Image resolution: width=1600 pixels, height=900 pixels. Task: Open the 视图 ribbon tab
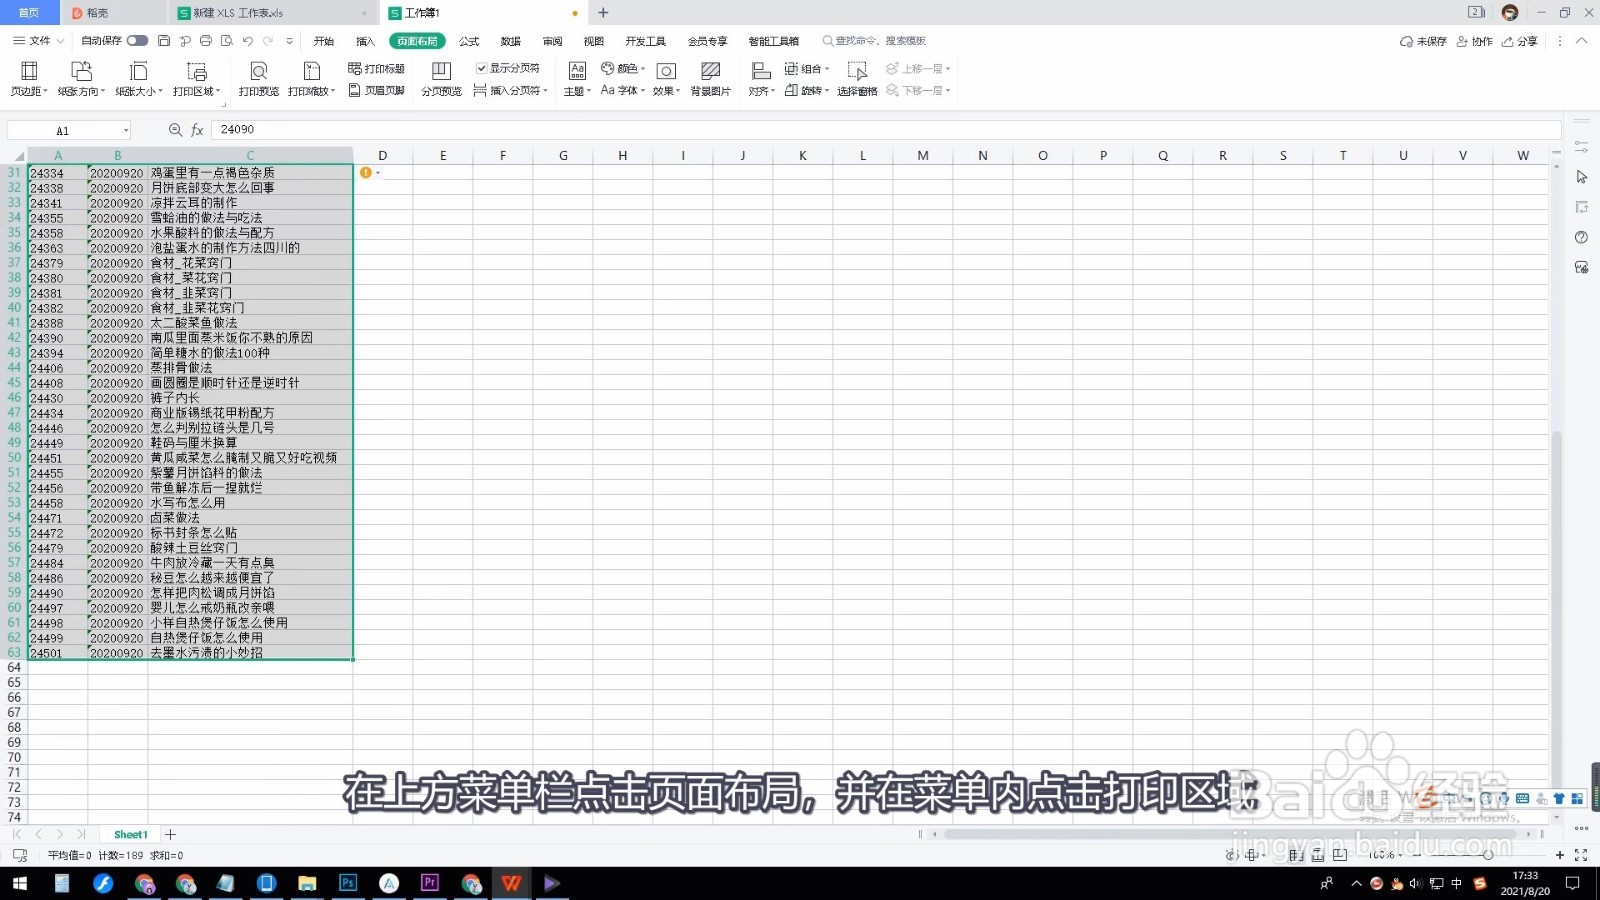(x=594, y=41)
